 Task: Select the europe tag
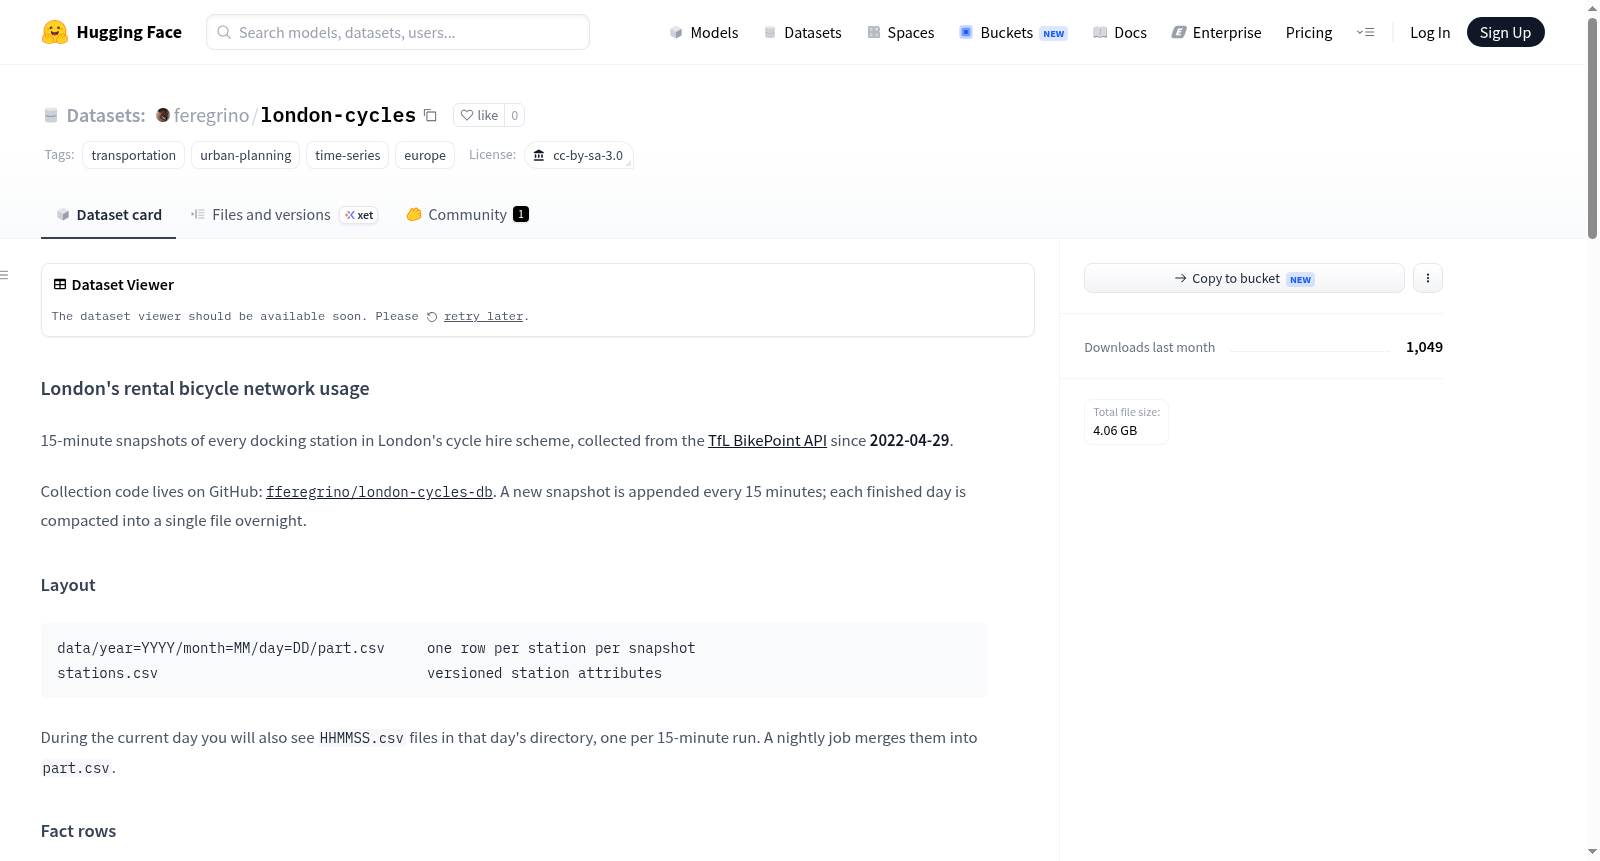click(x=425, y=155)
